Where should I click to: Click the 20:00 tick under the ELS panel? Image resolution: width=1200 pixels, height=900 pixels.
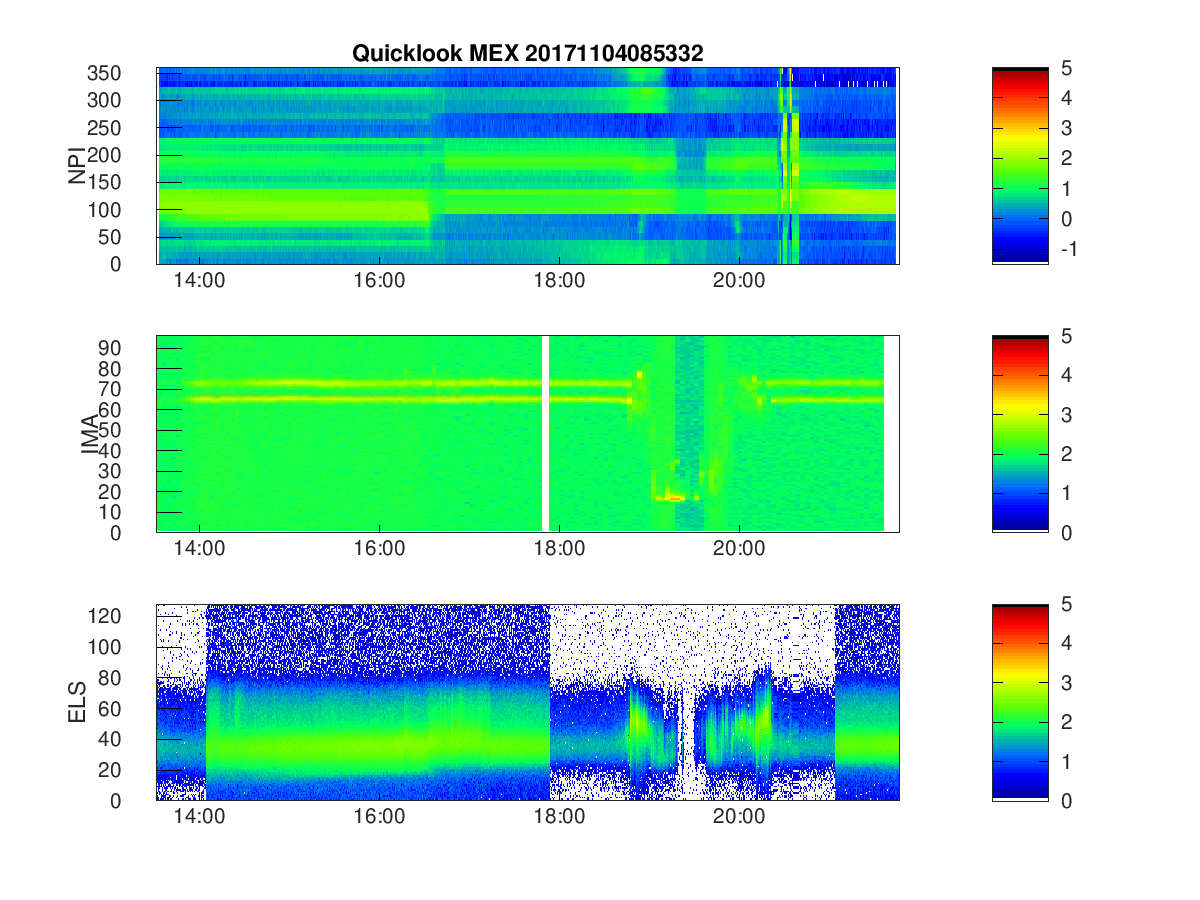pos(738,817)
